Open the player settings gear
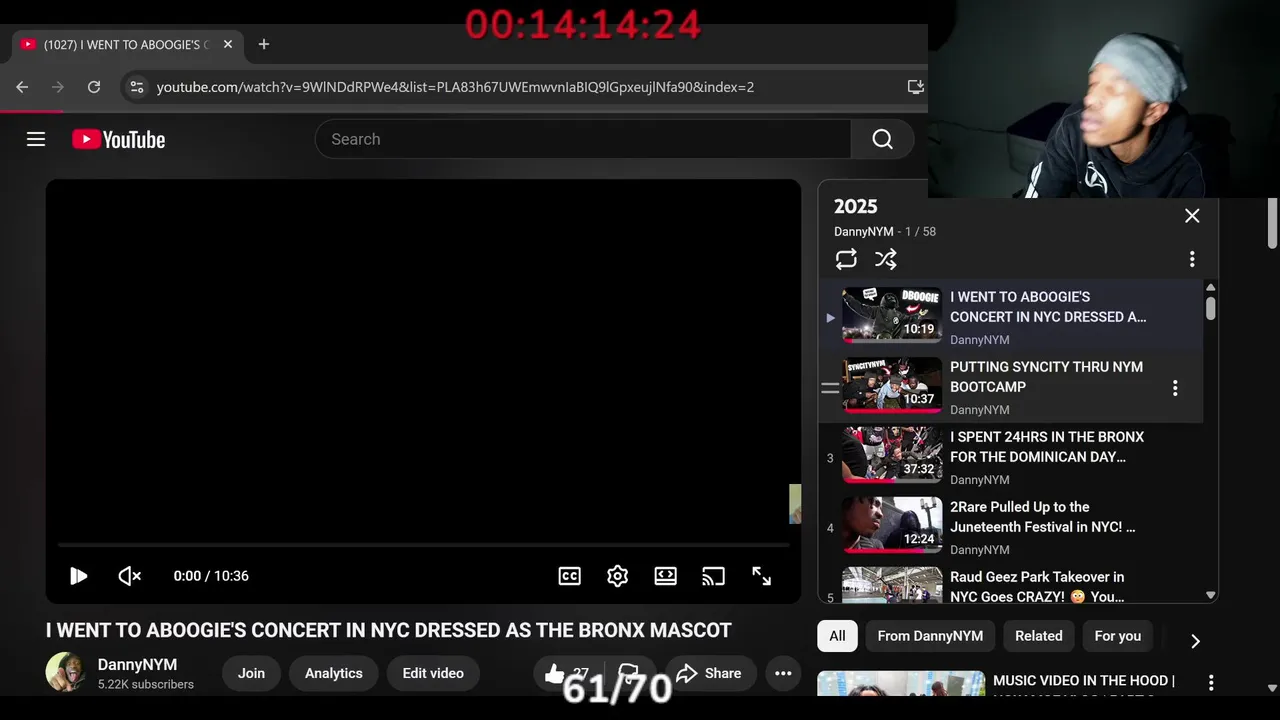Image resolution: width=1280 pixels, height=720 pixels. click(617, 576)
